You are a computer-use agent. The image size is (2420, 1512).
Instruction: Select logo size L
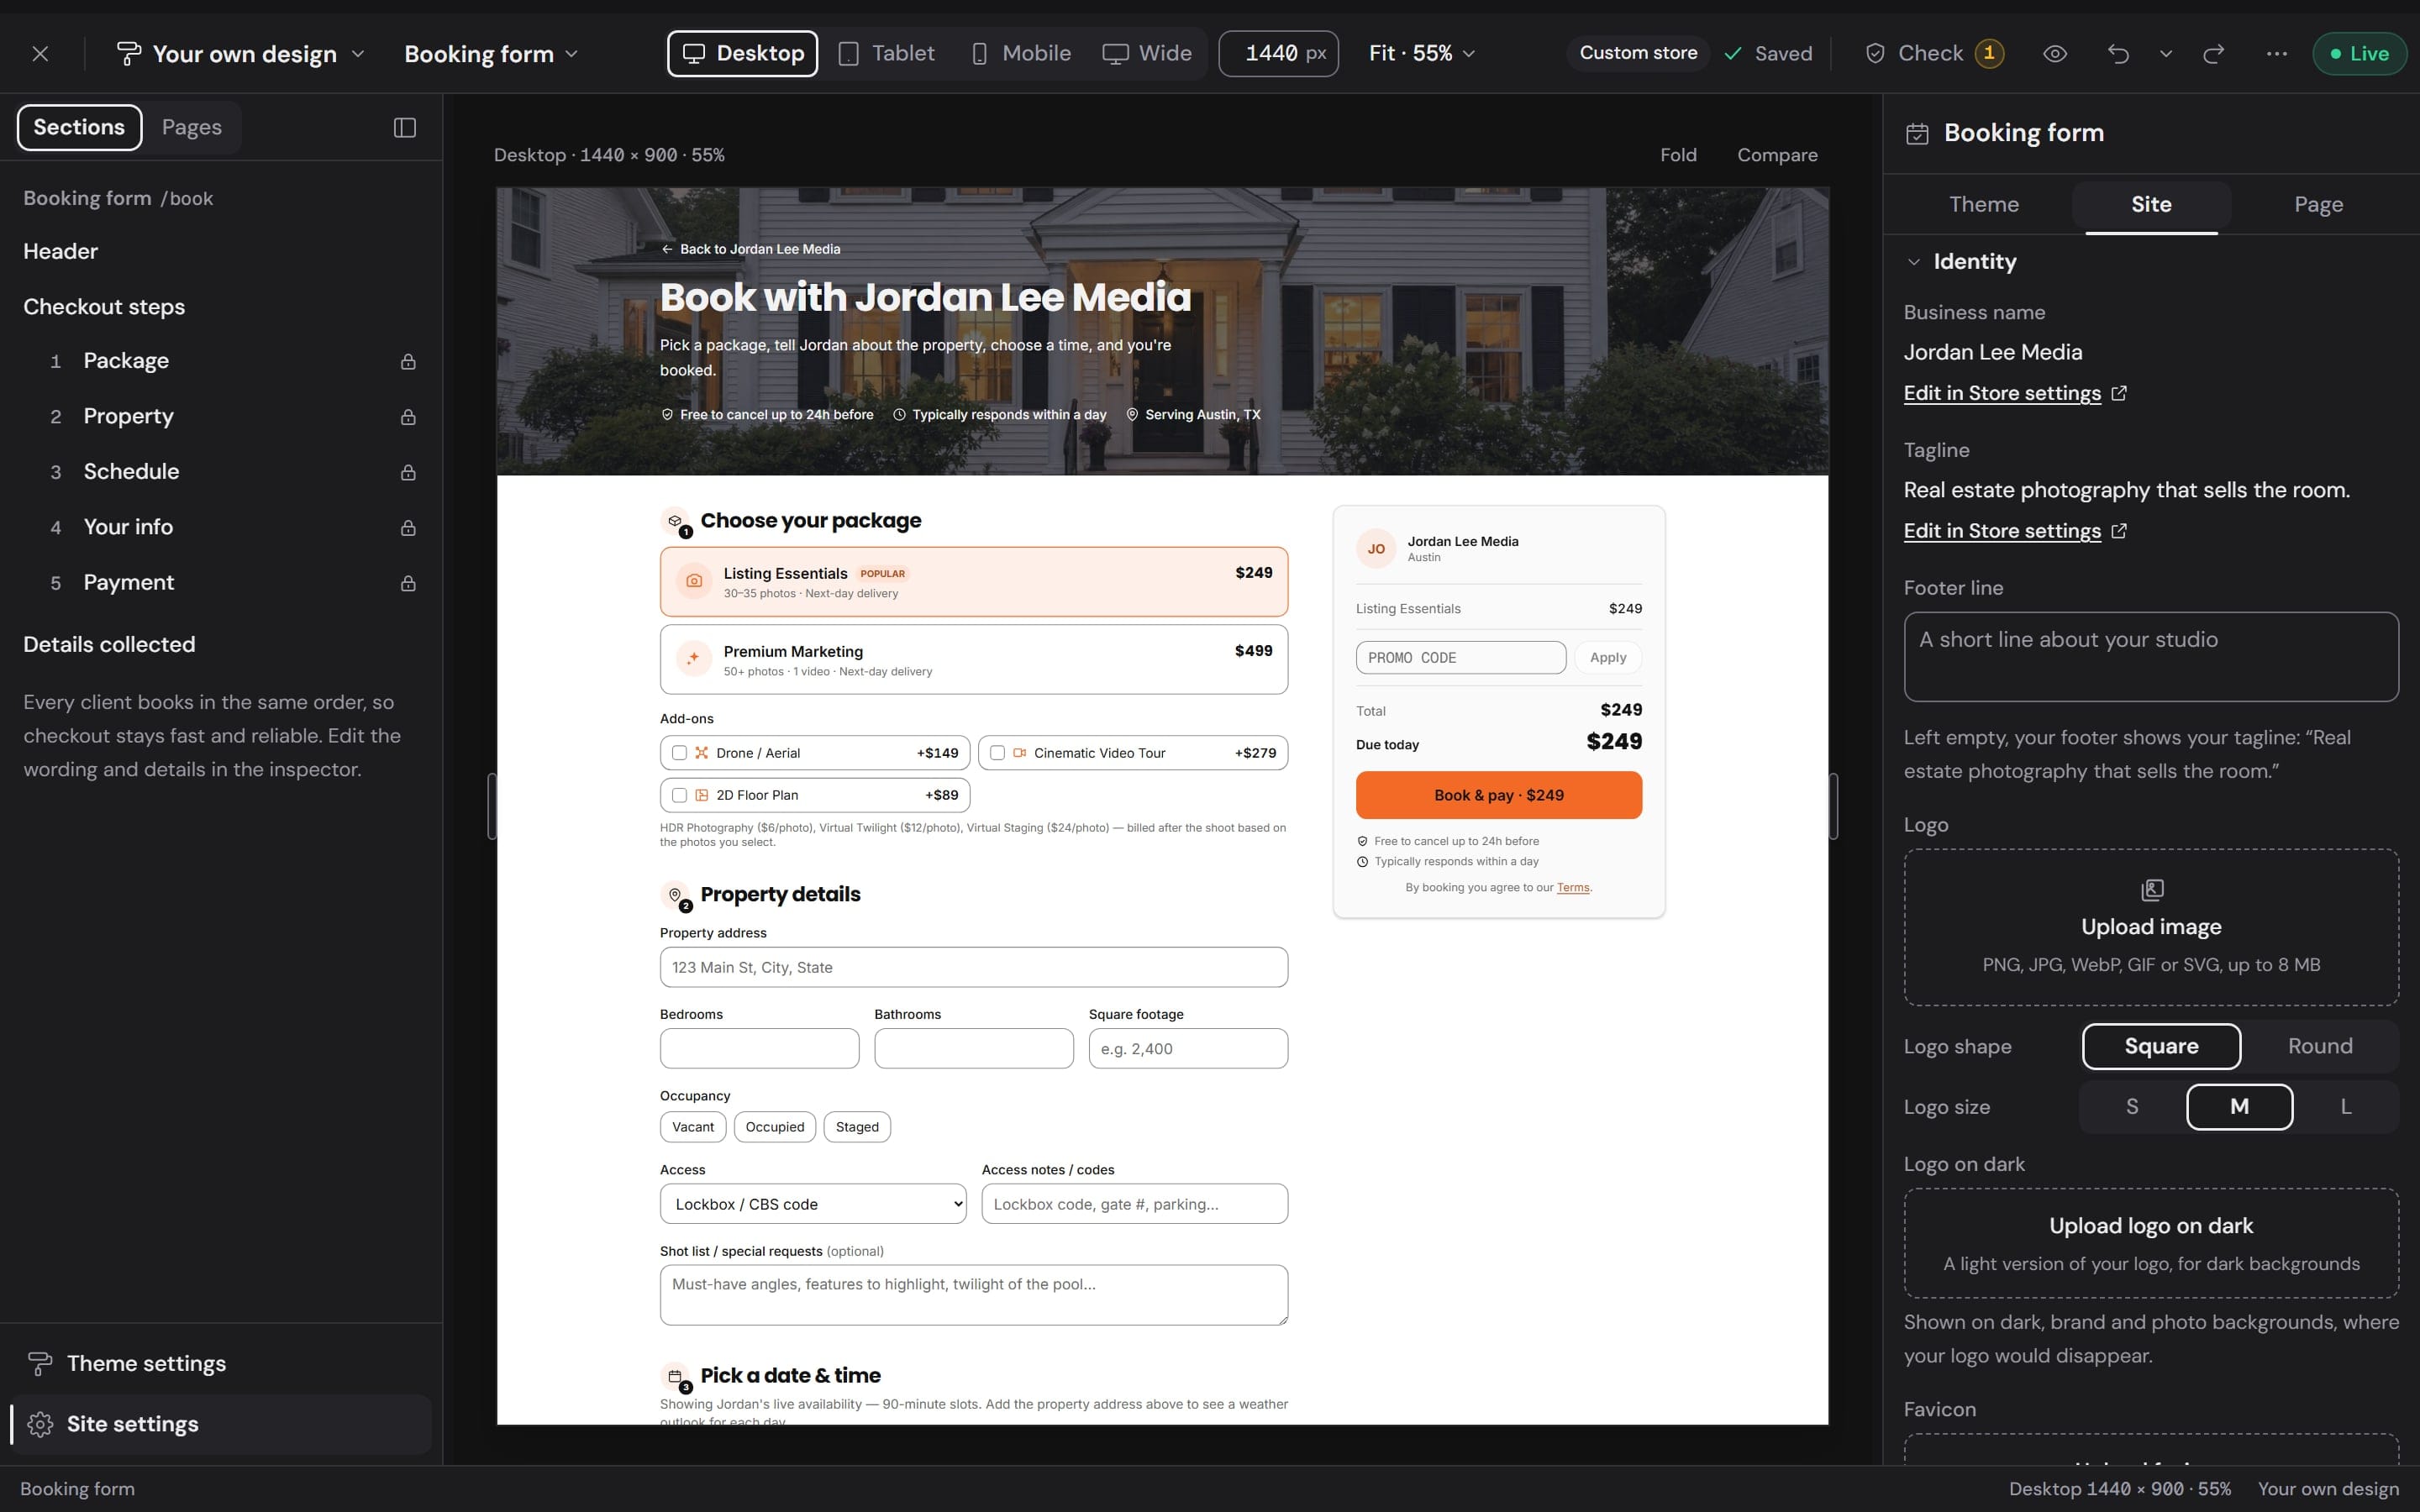(2346, 1107)
